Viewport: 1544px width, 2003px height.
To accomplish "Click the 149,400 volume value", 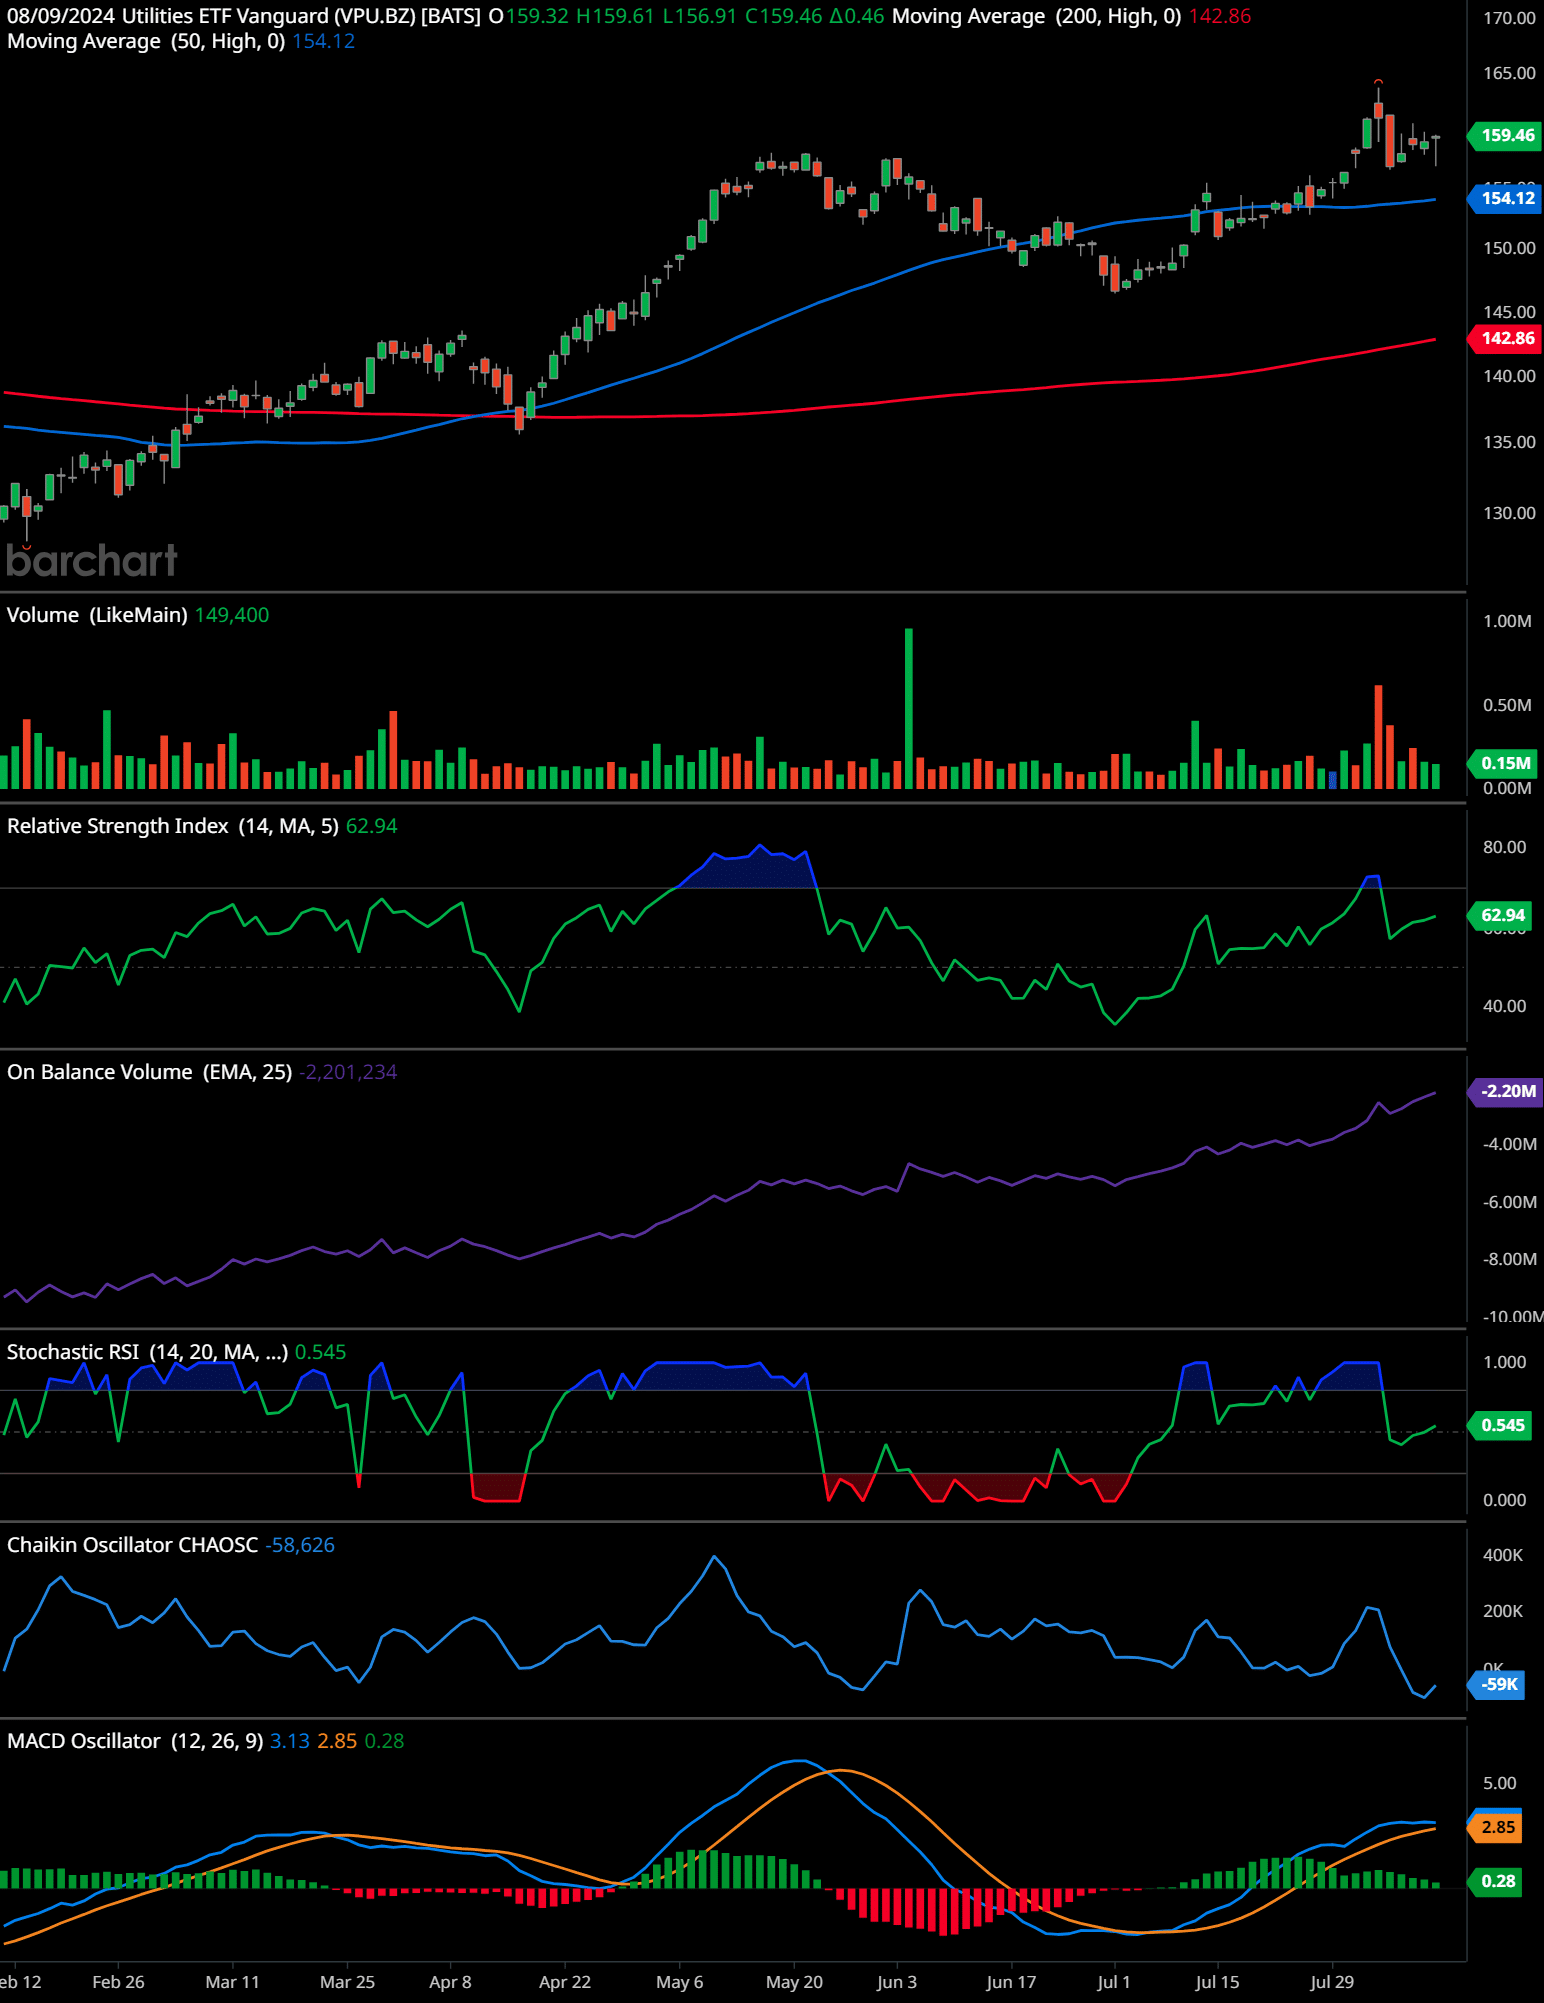I will (232, 615).
